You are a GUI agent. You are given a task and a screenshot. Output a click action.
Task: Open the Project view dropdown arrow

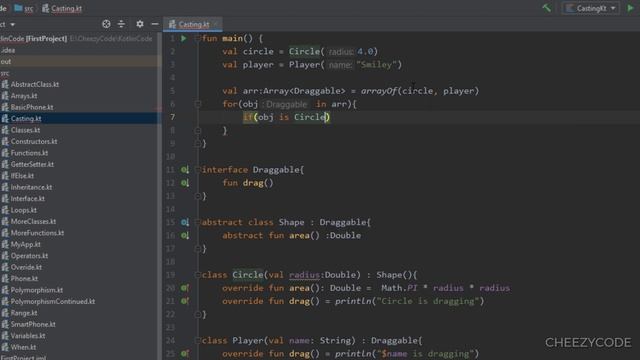pos(13,24)
